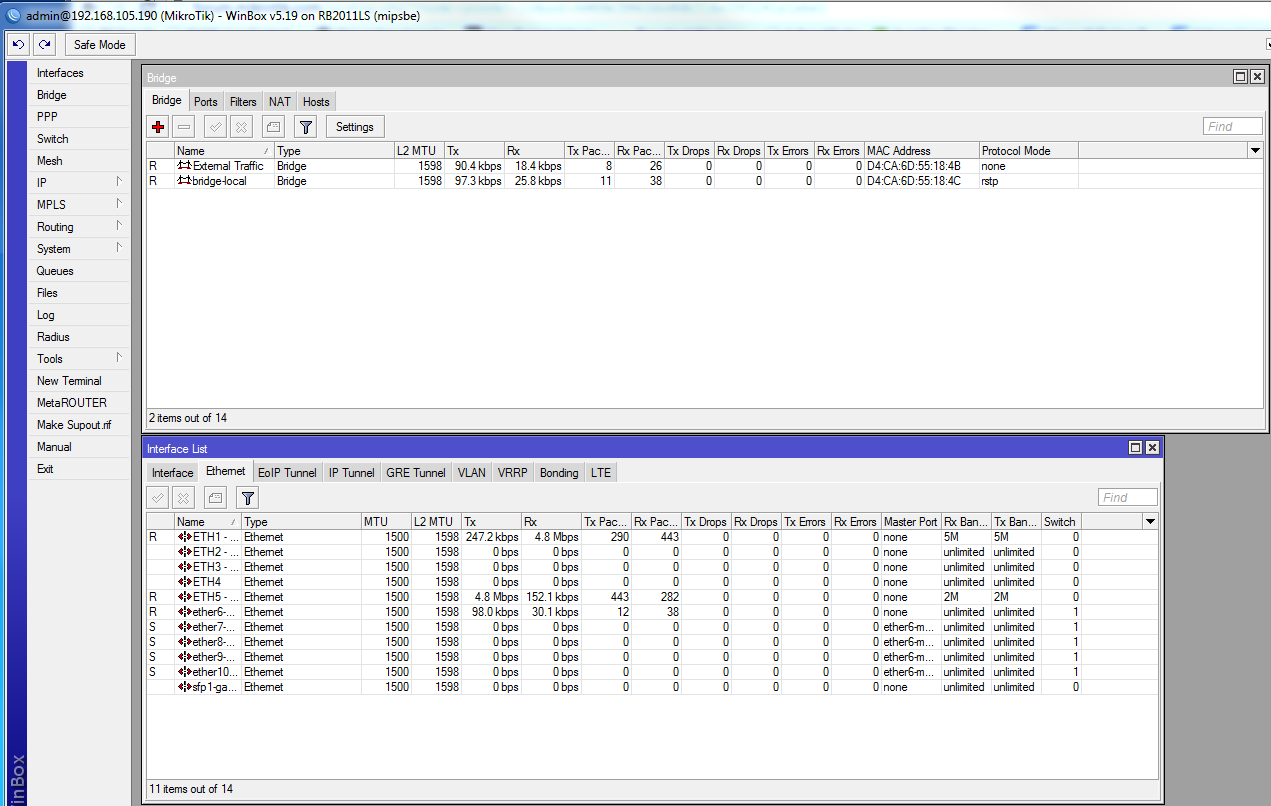
Task: Click the comment icon in Interface List
Action: point(215,497)
